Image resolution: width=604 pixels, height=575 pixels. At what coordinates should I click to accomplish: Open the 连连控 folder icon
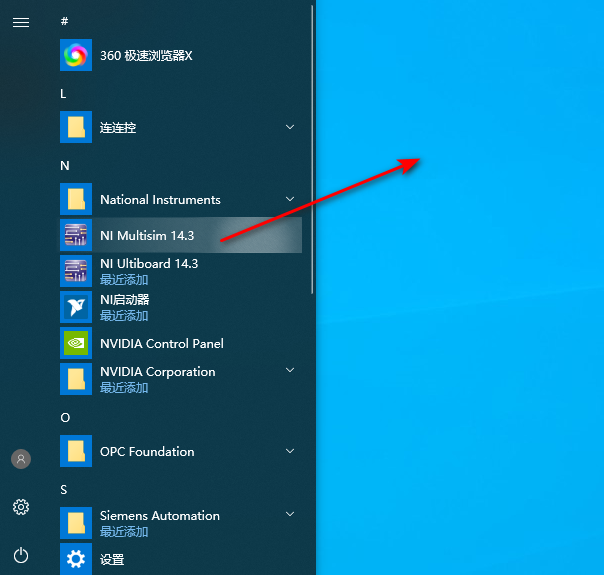click(x=76, y=127)
